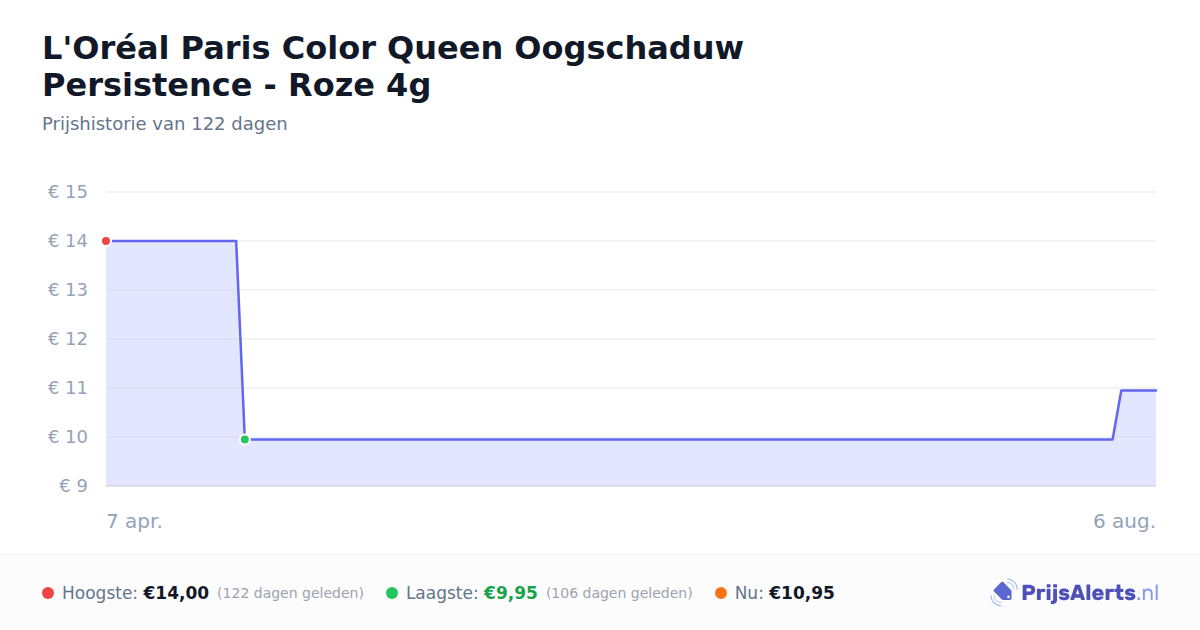Click the red Hoogste legend dot
The height and width of the screenshot is (630, 1200).
pos(48,593)
